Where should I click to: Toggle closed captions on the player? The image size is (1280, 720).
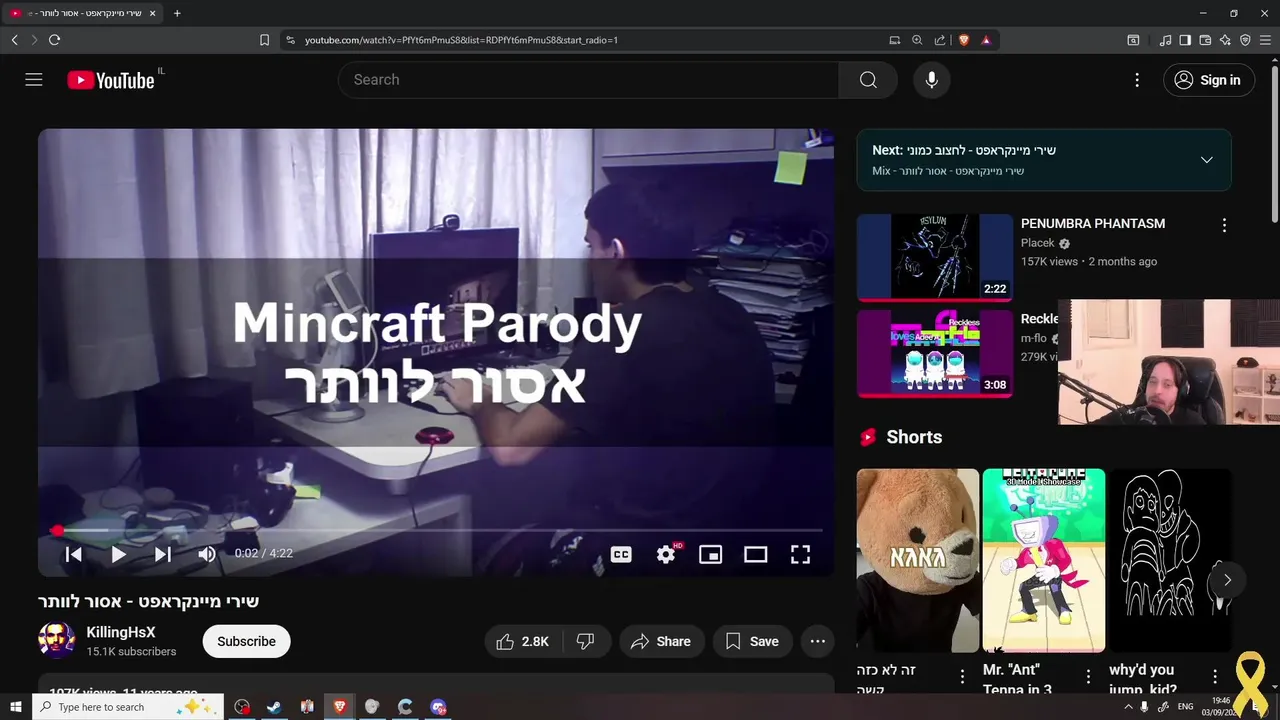click(621, 554)
